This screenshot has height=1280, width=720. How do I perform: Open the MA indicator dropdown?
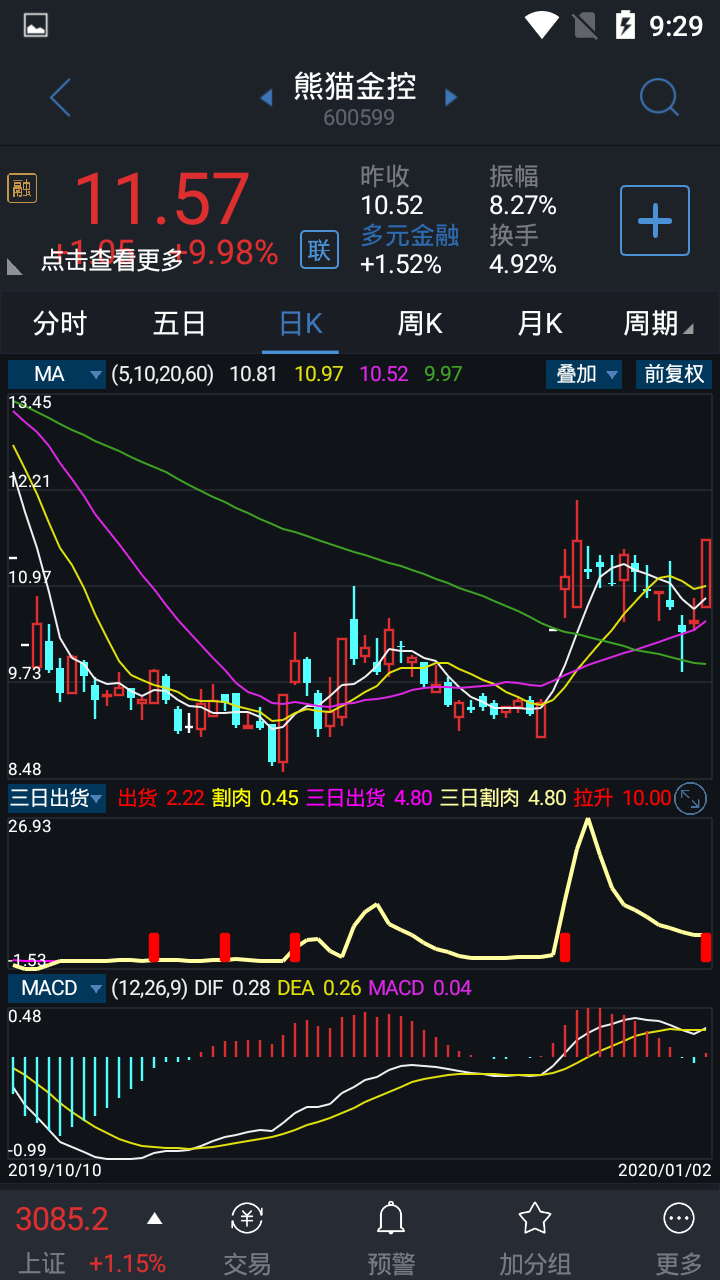click(x=56, y=374)
